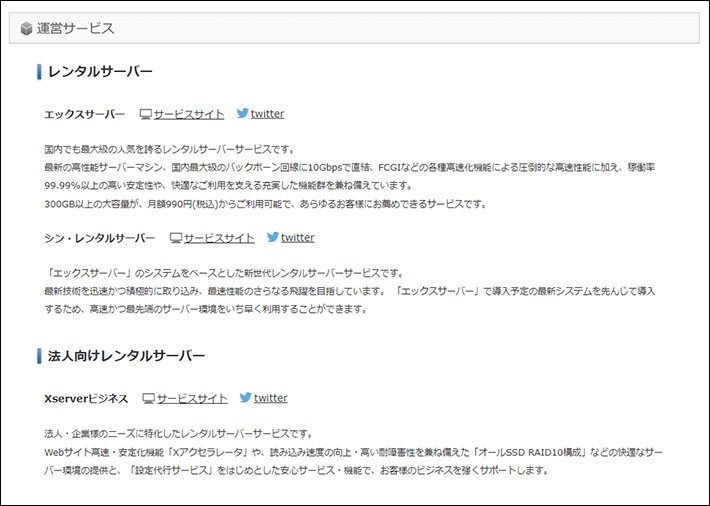Click the cube icon beside 運営サービス

pyautogui.click(x=26, y=29)
